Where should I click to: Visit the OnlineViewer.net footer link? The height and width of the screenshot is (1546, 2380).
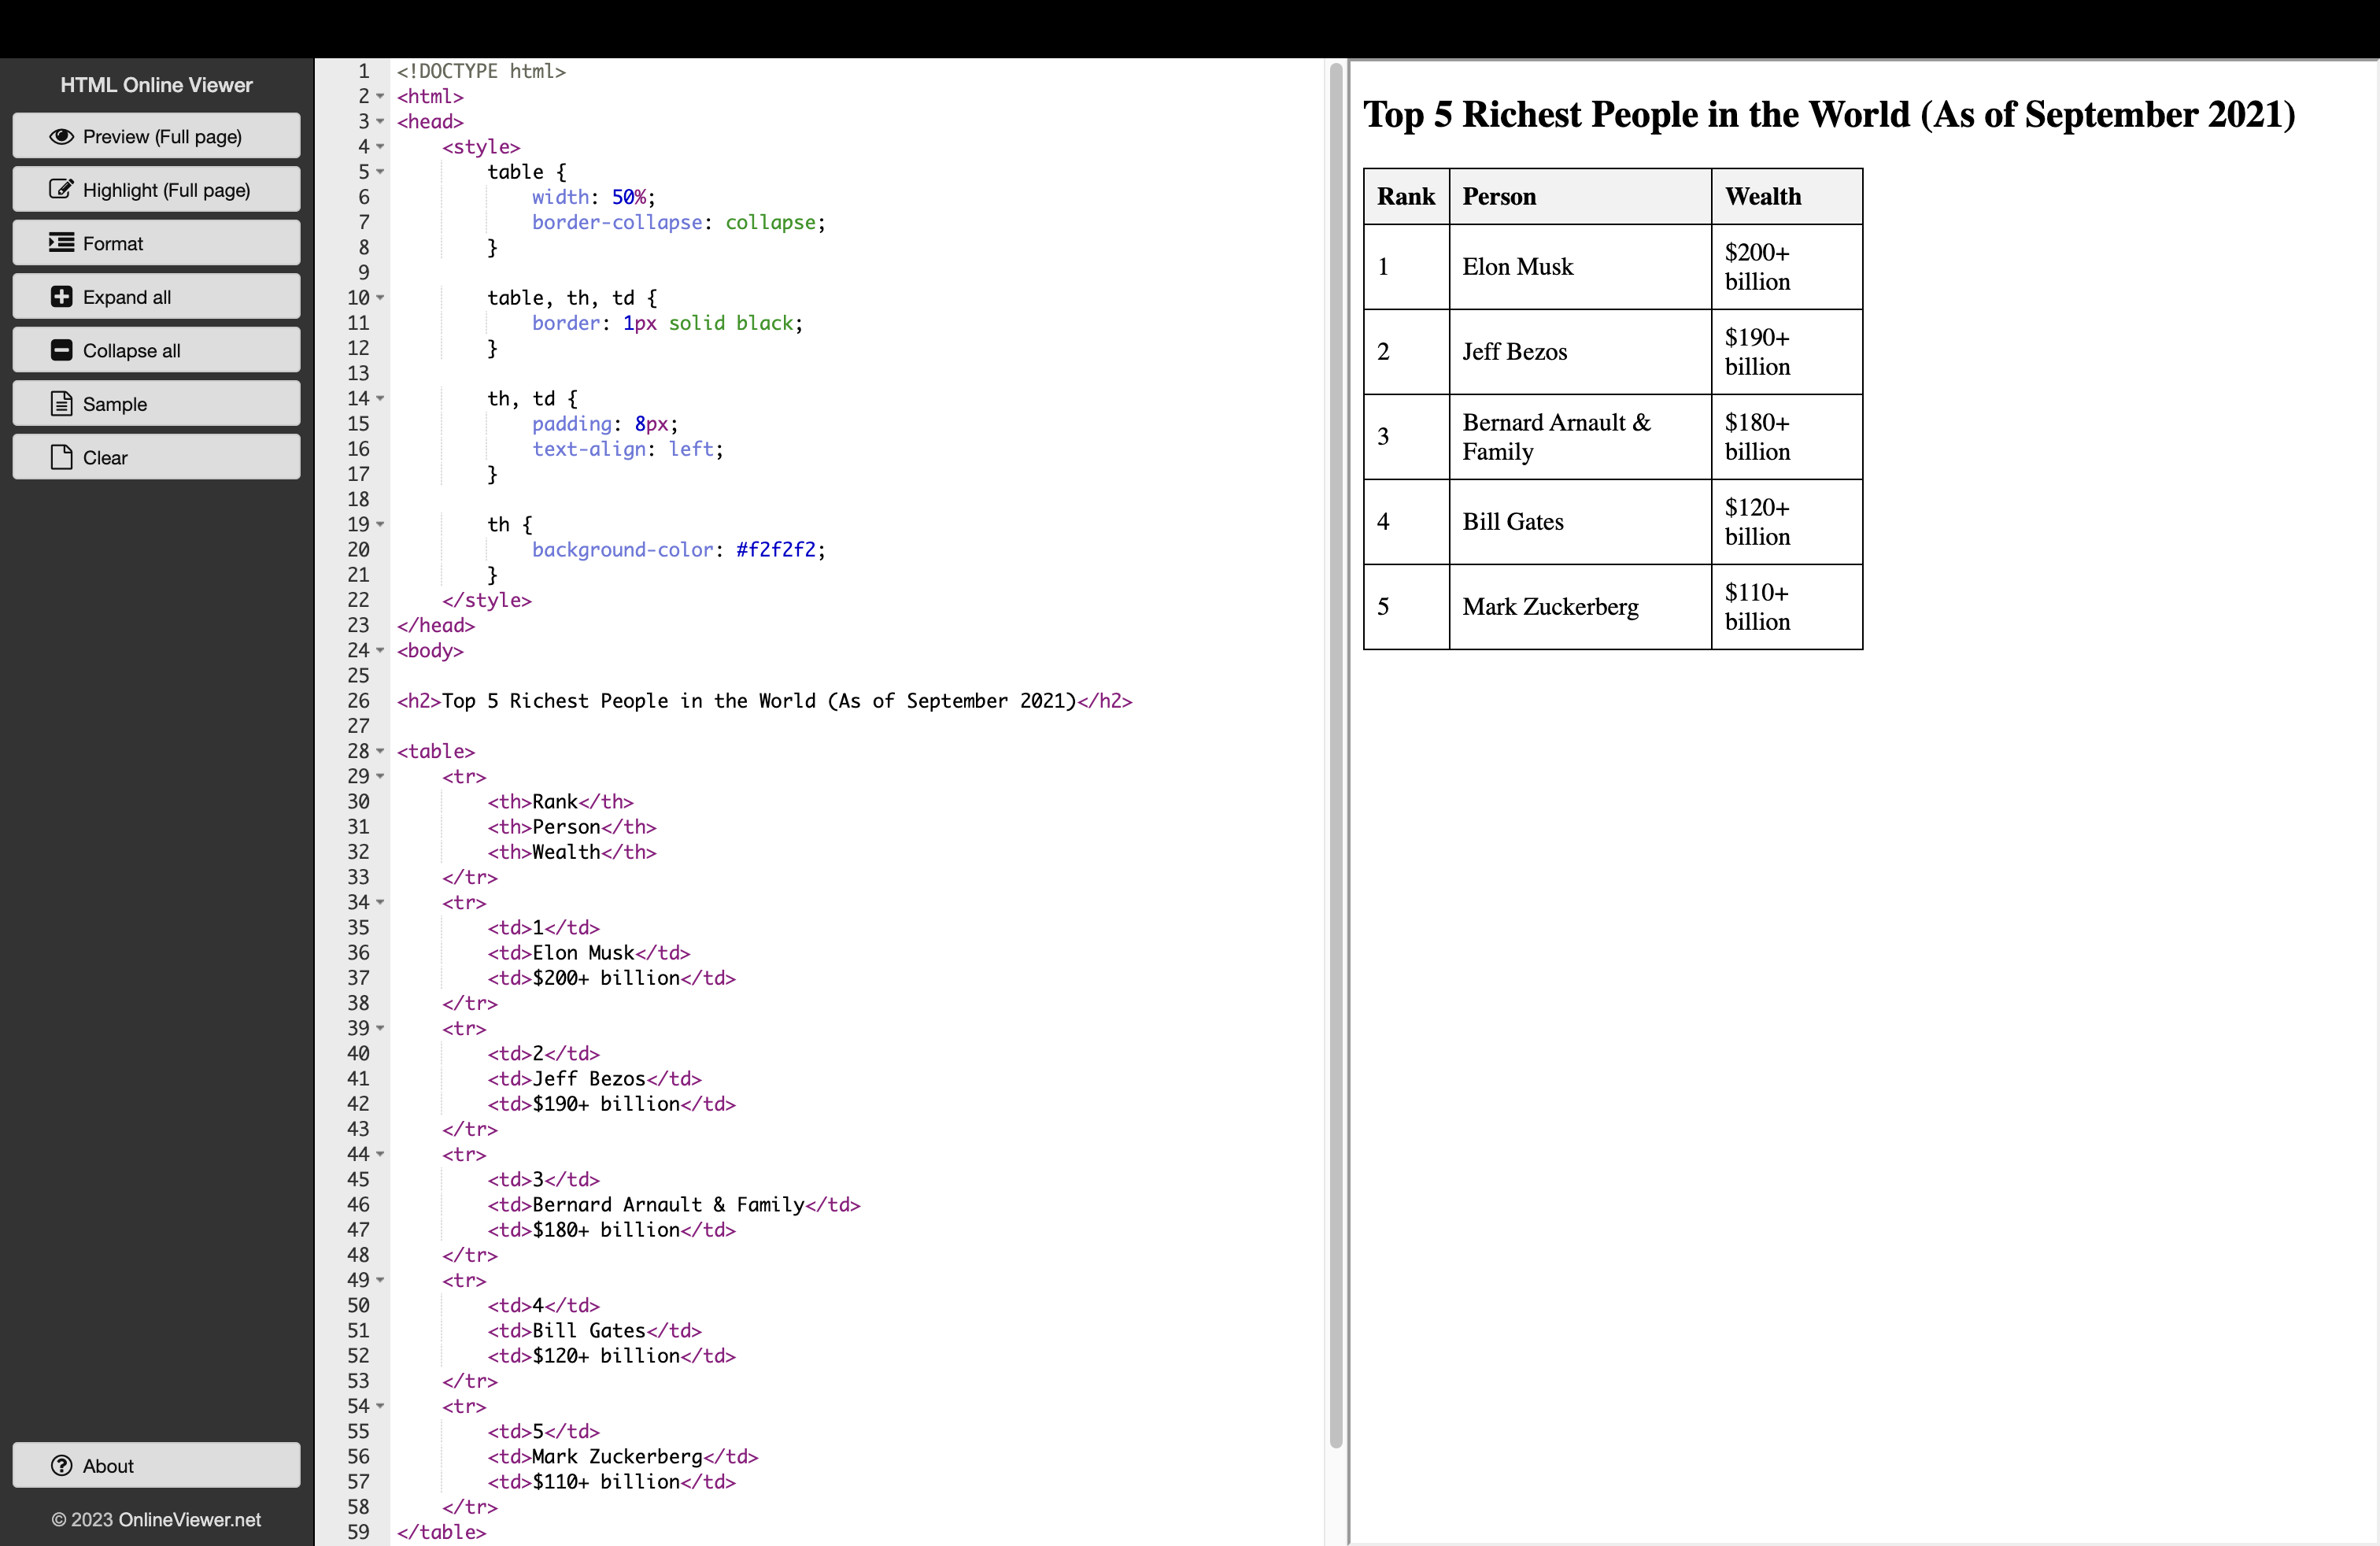[x=190, y=1519]
